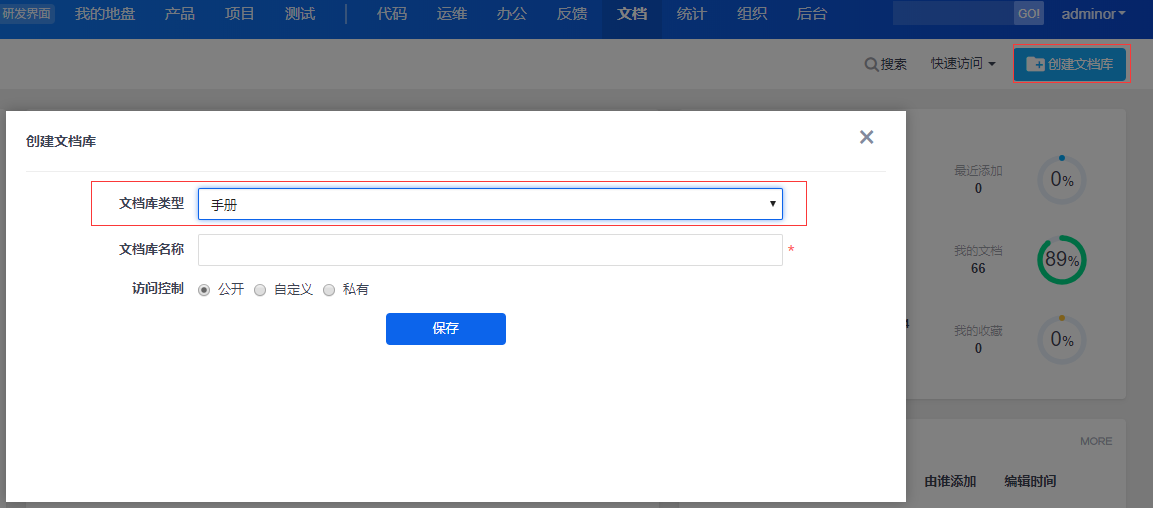Open the 后台 menu

click(812, 14)
